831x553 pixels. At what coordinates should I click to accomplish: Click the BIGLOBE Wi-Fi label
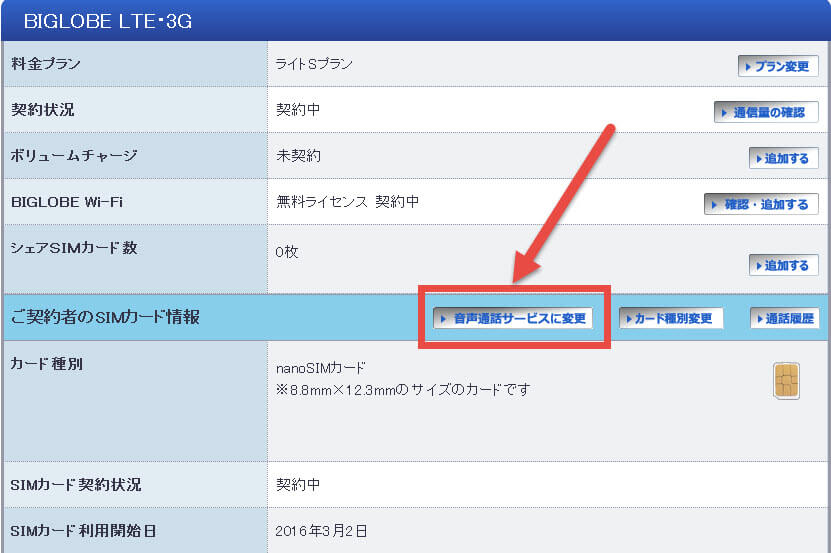tap(67, 202)
